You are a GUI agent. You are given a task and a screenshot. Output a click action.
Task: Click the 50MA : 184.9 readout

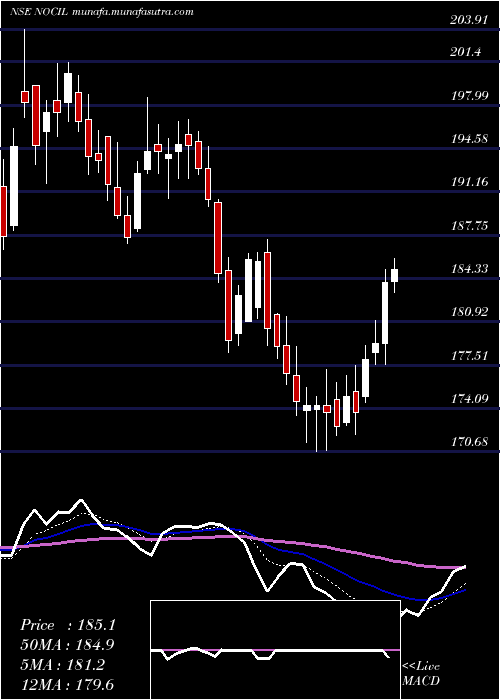coord(67,645)
